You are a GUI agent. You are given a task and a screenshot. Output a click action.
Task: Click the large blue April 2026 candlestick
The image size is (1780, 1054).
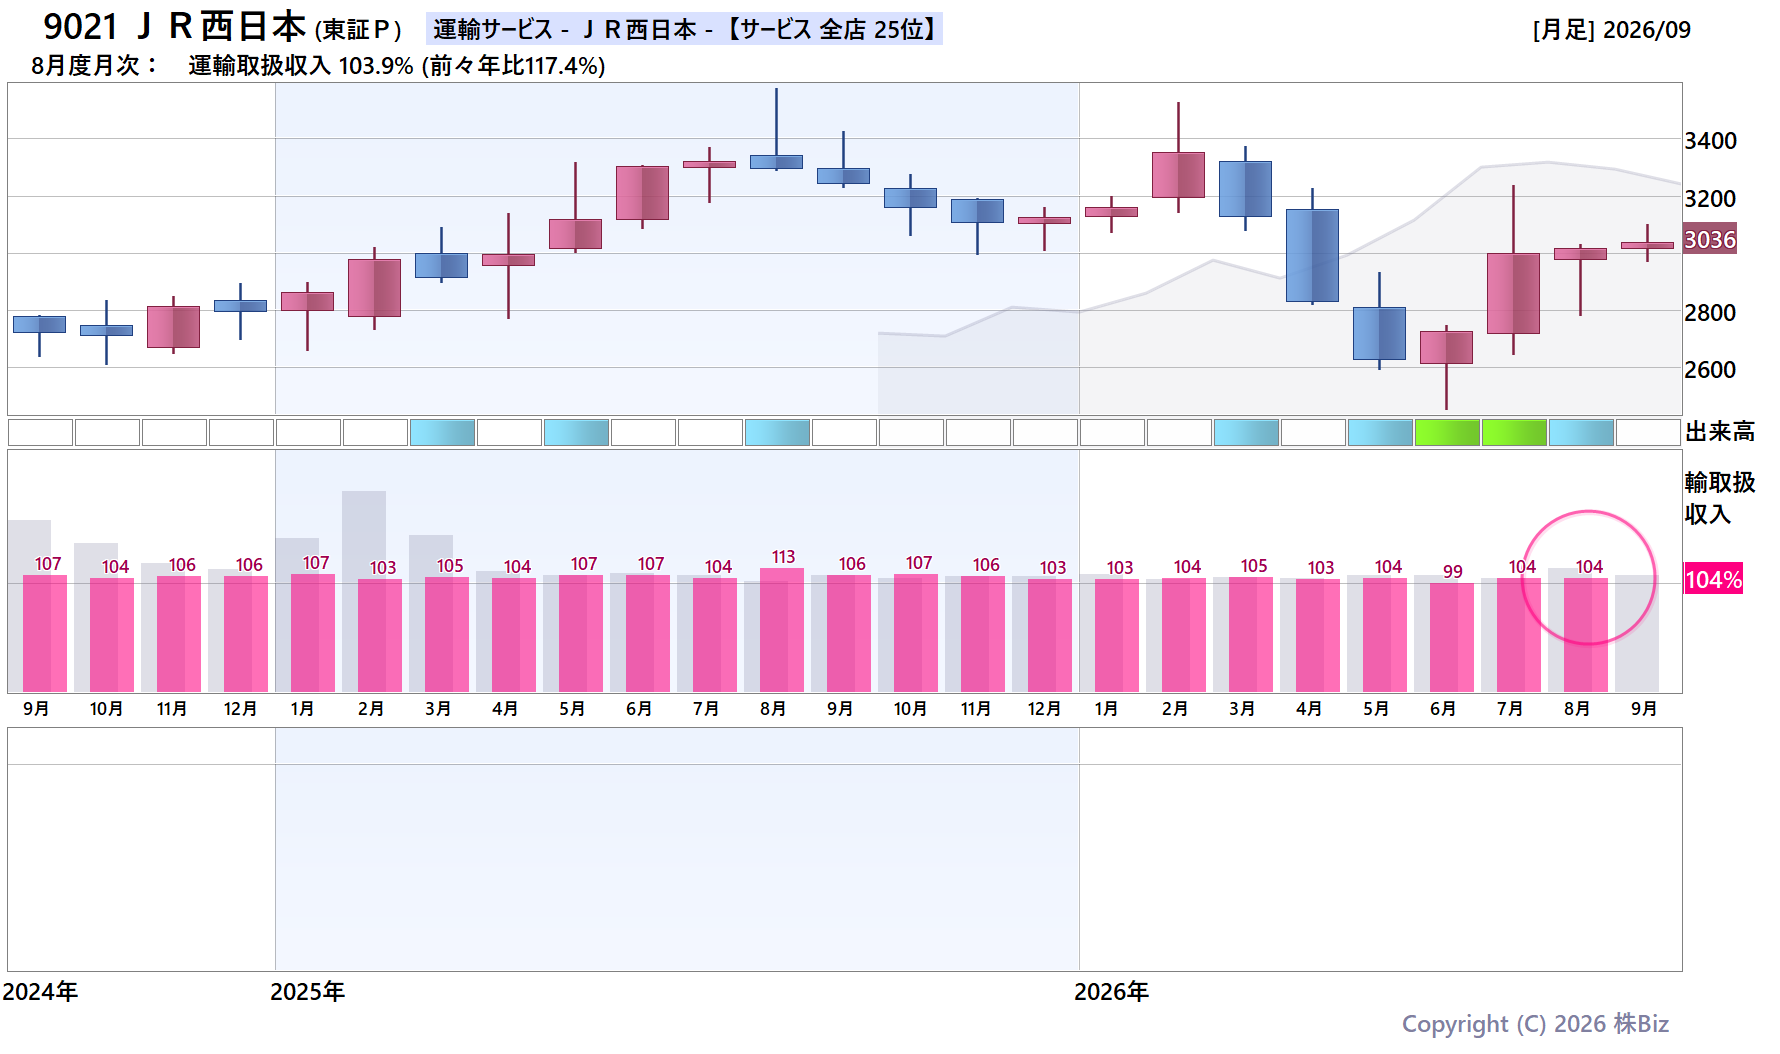click(1312, 255)
